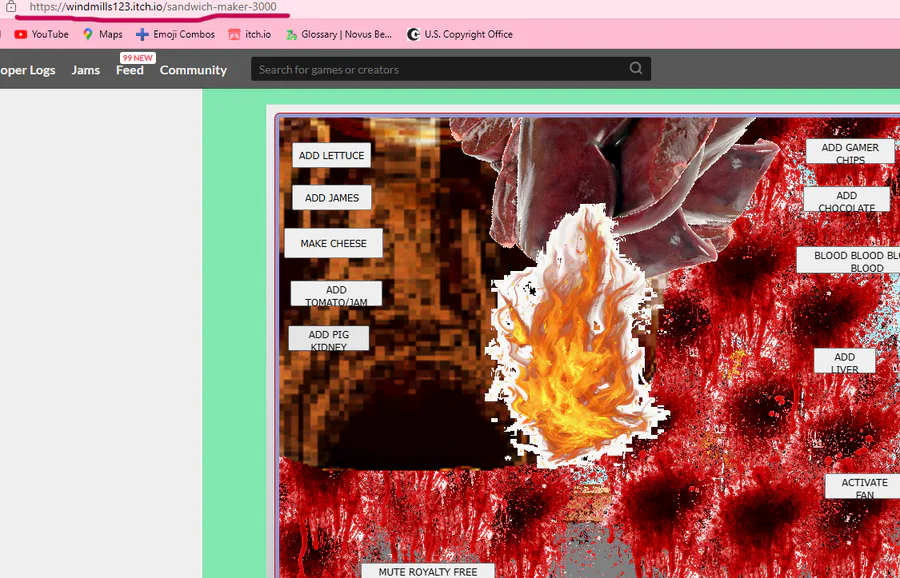Click the 99 NEW badge on Feed
This screenshot has width=900, height=578.
pyautogui.click(x=138, y=58)
